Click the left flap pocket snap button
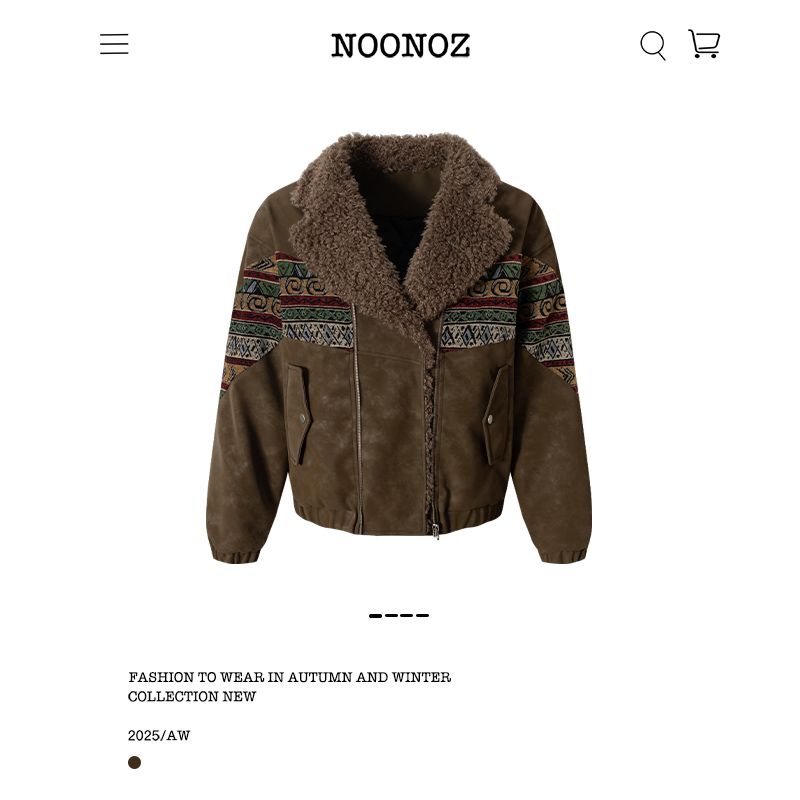The image size is (800, 800). click(x=303, y=418)
